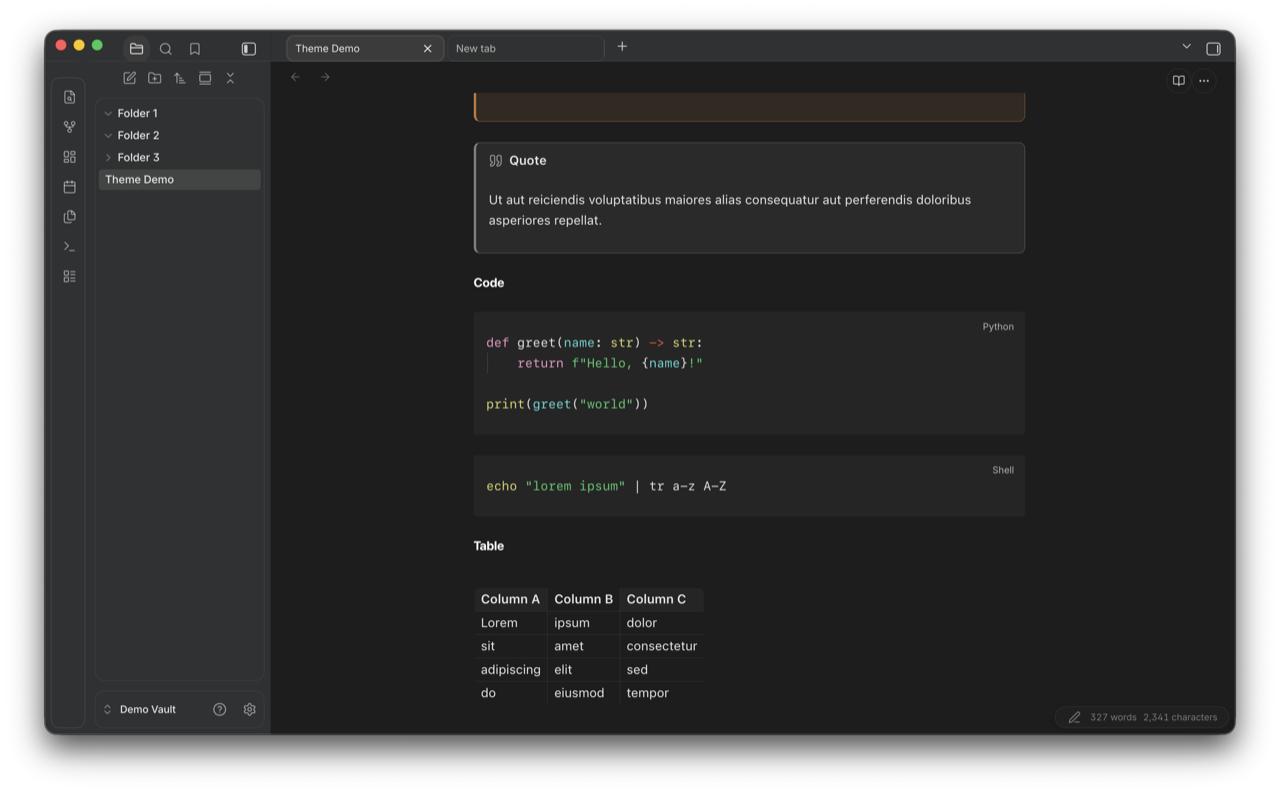The height and width of the screenshot is (793, 1280).
Task: Open graph view ribbon icon
Action: [x=69, y=127]
